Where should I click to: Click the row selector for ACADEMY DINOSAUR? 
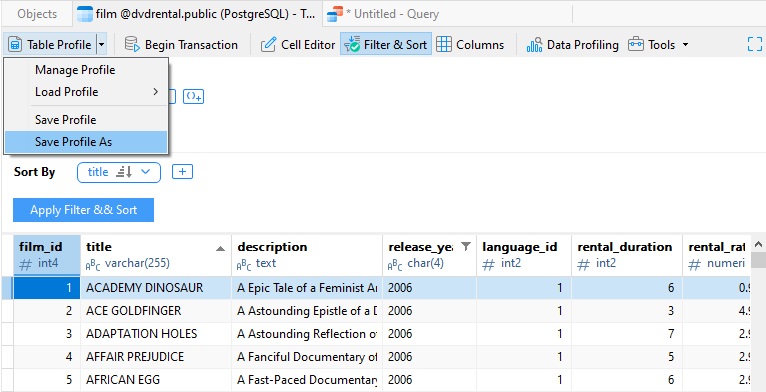7,288
